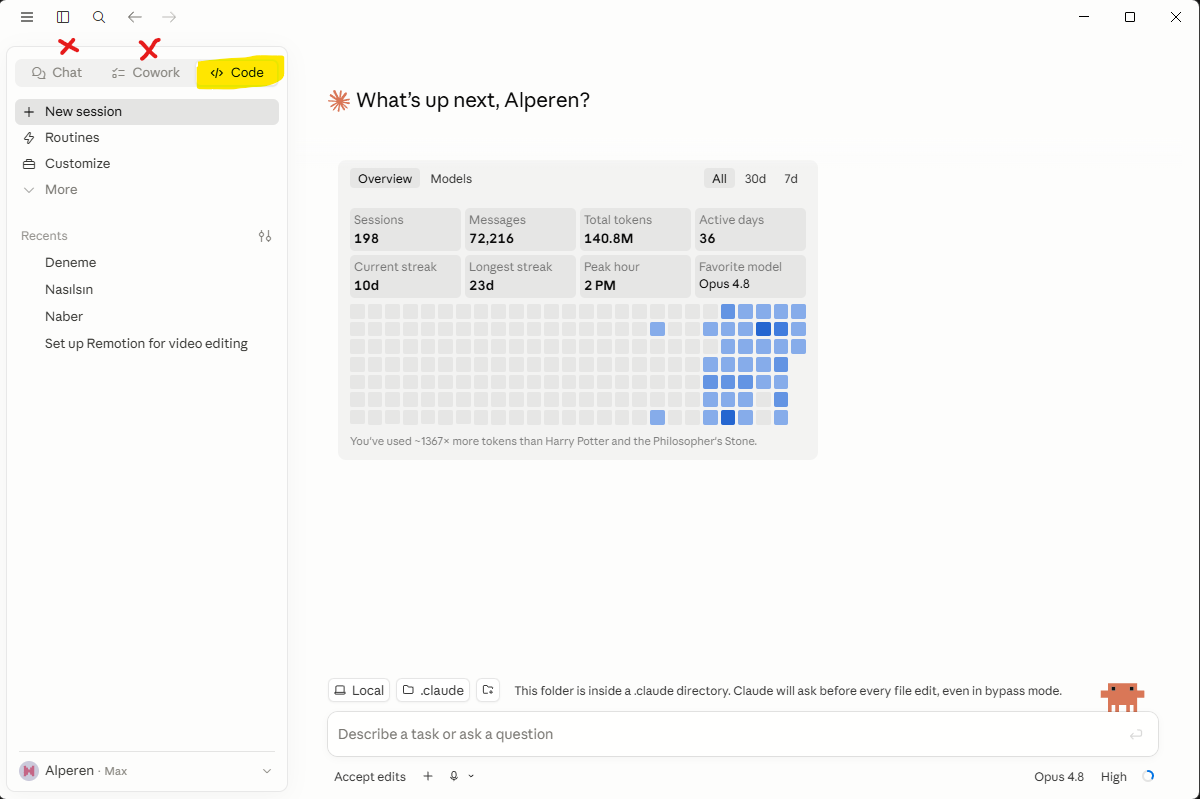Switch to the Models tab

point(451,179)
